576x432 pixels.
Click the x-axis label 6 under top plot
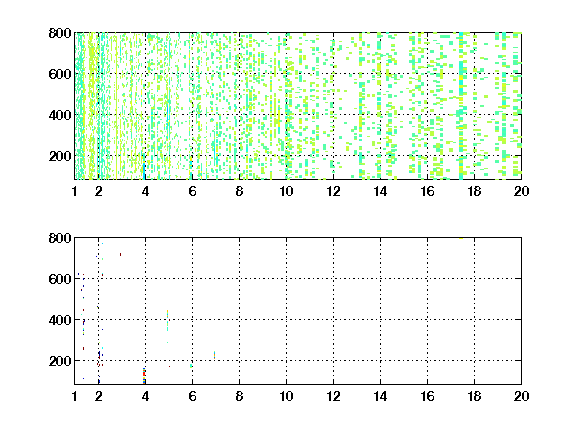[x=192, y=191]
